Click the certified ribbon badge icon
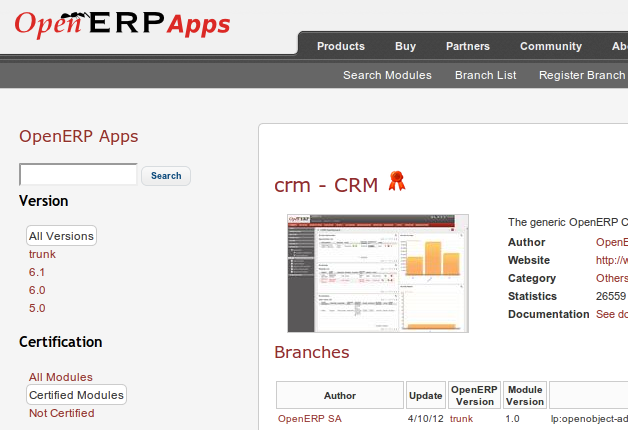Image resolution: width=628 pixels, height=430 pixels. 397,181
